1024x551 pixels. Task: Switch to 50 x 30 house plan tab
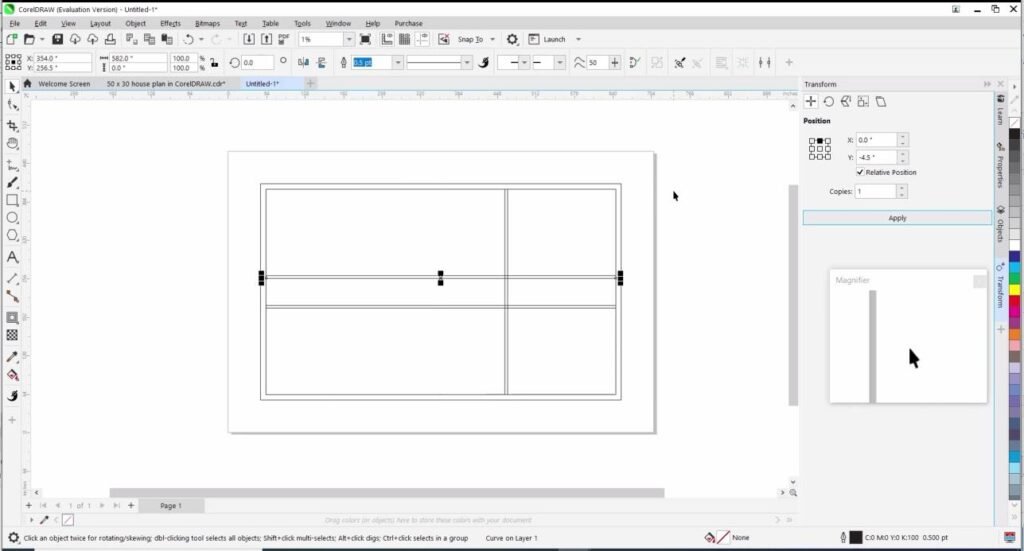(166, 84)
